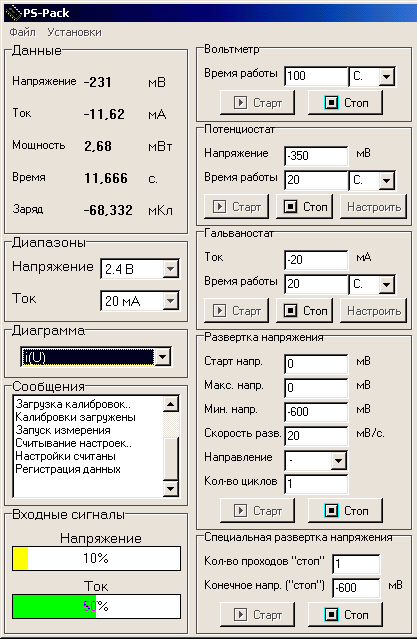Start the Вольтметр measurement

[x=257, y=103]
